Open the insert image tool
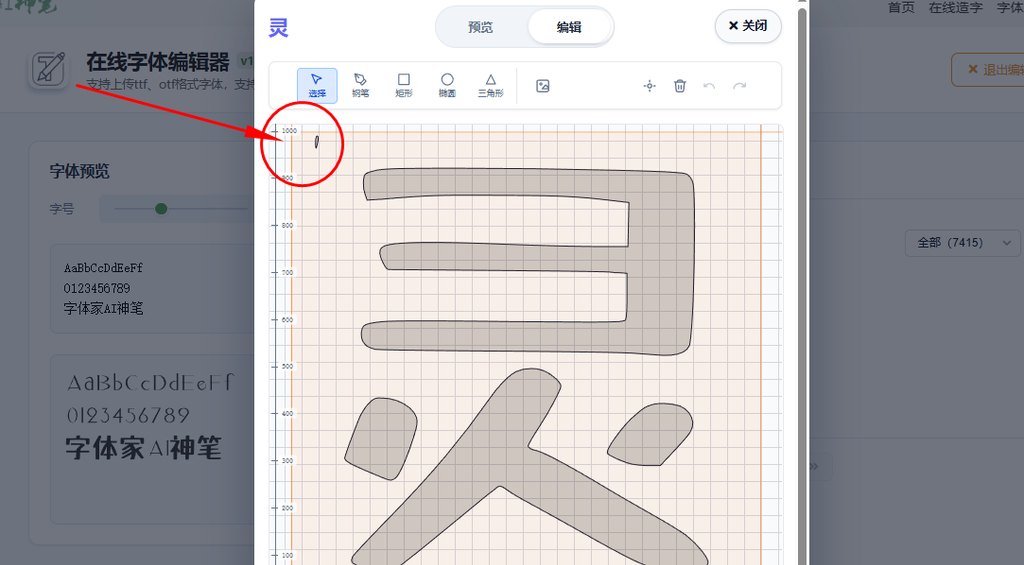The width and height of the screenshot is (1024, 565). pyautogui.click(x=543, y=86)
